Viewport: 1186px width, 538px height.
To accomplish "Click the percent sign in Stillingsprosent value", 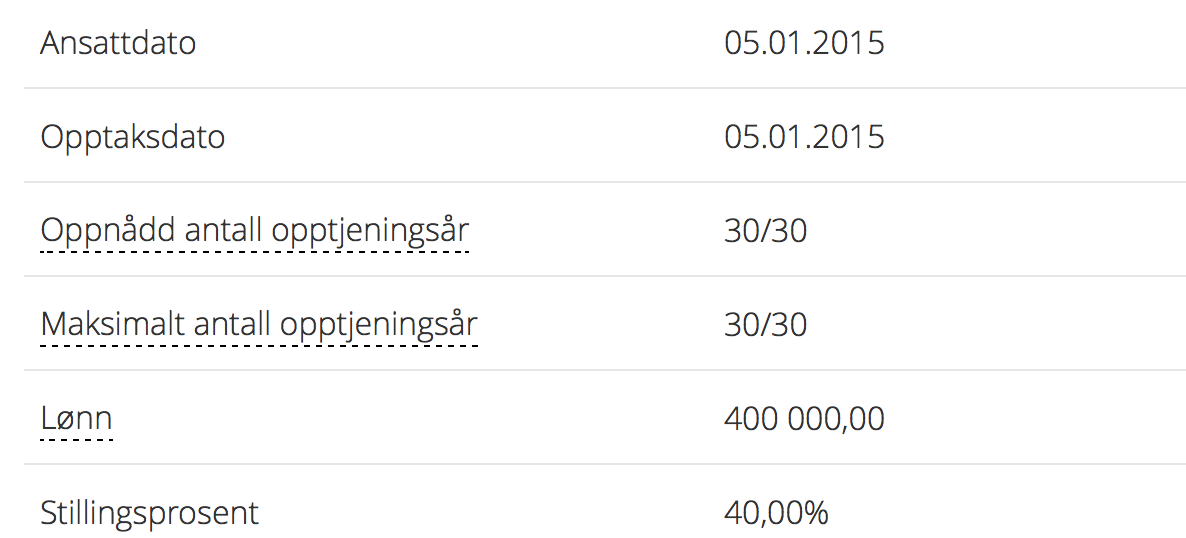I will tap(816, 513).
